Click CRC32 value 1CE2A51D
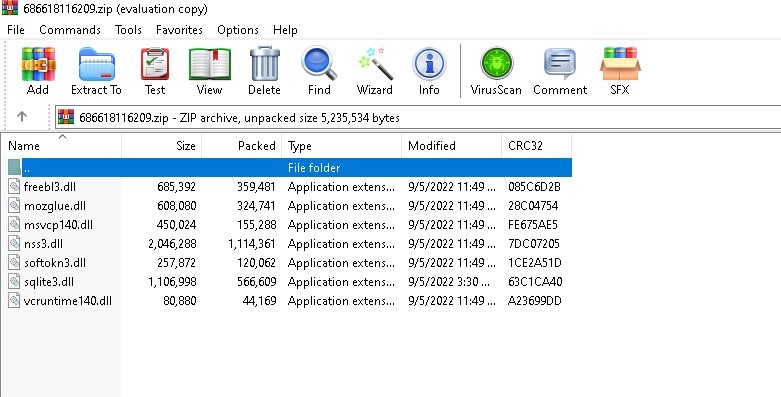This screenshot has width=781, height=397. pyautogui.click(x=534, y=263)
